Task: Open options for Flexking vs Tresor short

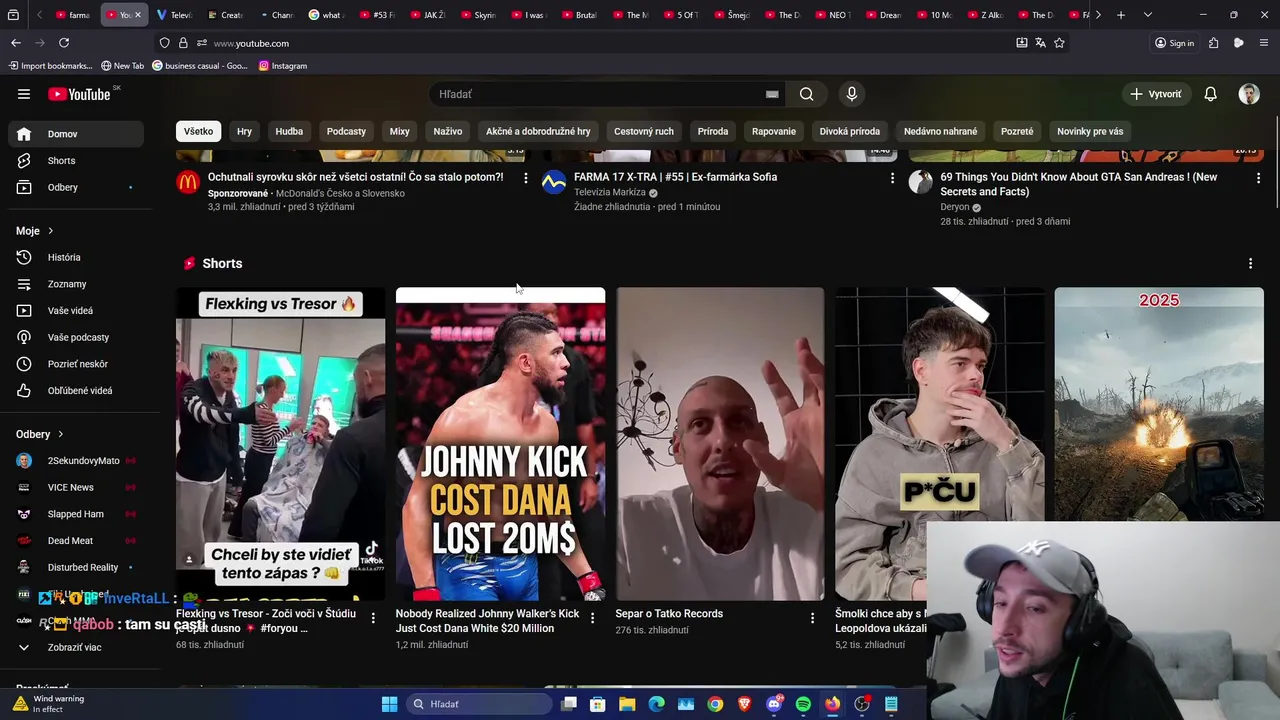Action: tap(373, 618)
